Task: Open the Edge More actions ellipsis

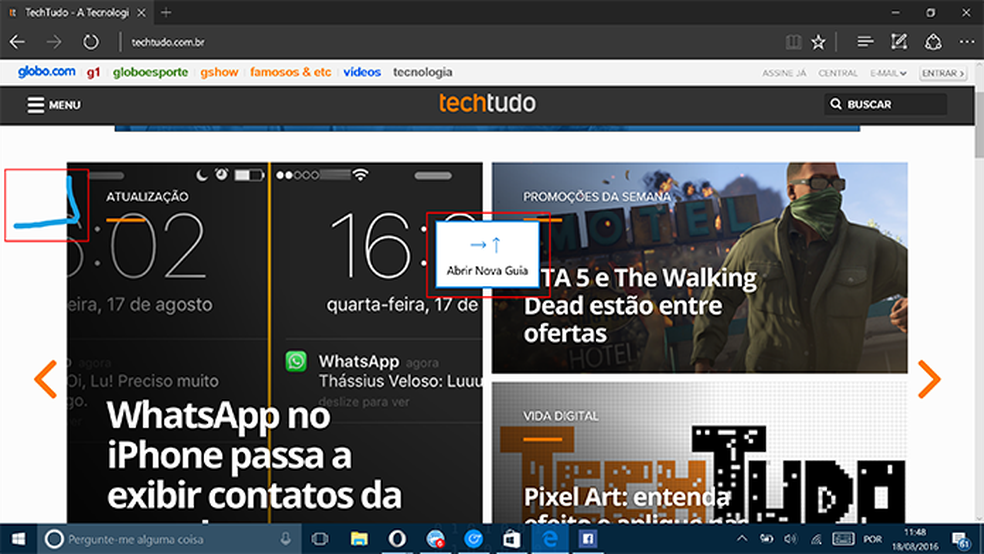Action: point(967,42)
